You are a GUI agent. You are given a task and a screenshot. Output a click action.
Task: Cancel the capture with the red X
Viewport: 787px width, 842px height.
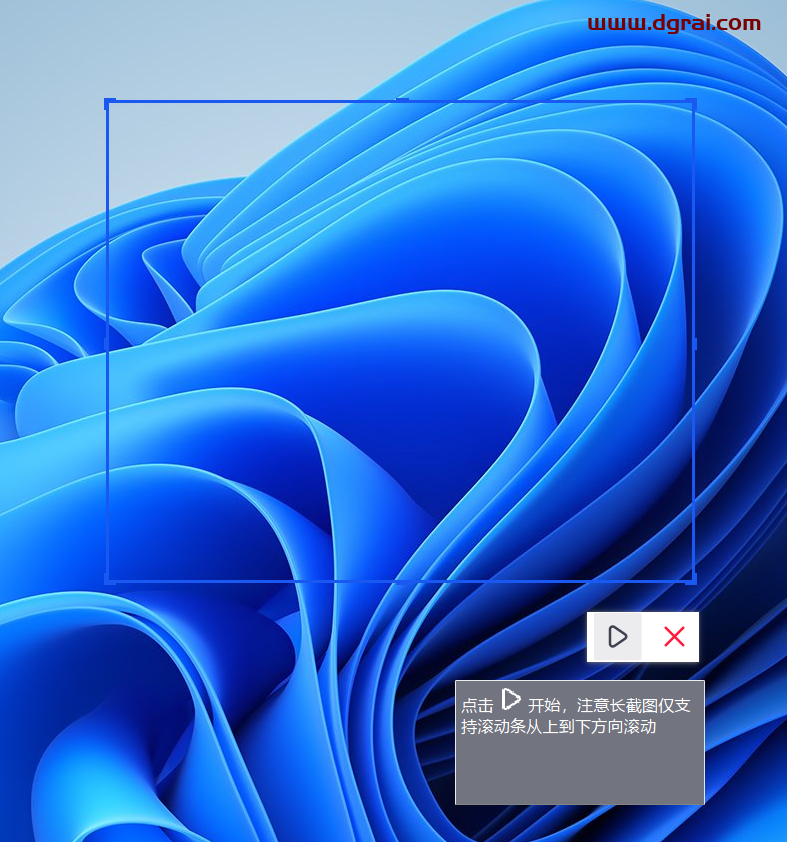pyautogui.click(x=674, y=637)
